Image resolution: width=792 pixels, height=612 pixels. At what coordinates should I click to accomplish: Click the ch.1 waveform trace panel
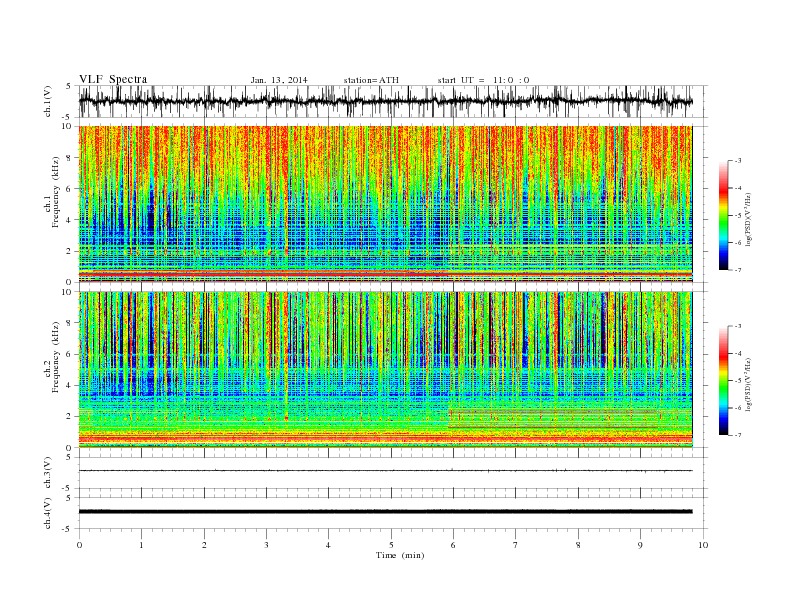[x=392, y=101]
